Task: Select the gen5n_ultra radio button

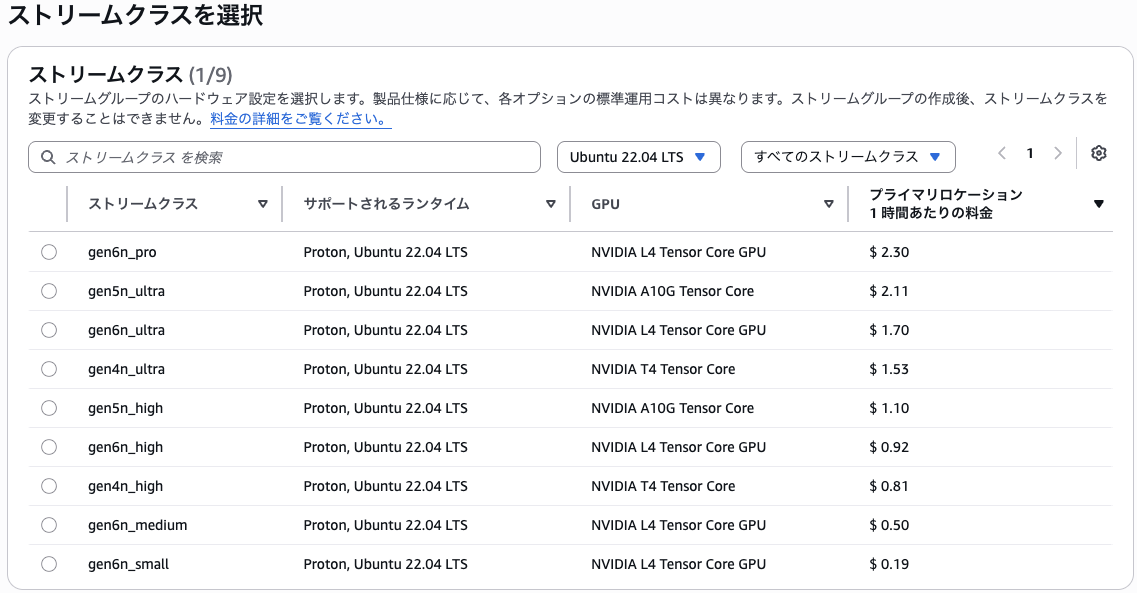Action: [x=49, y=291]
